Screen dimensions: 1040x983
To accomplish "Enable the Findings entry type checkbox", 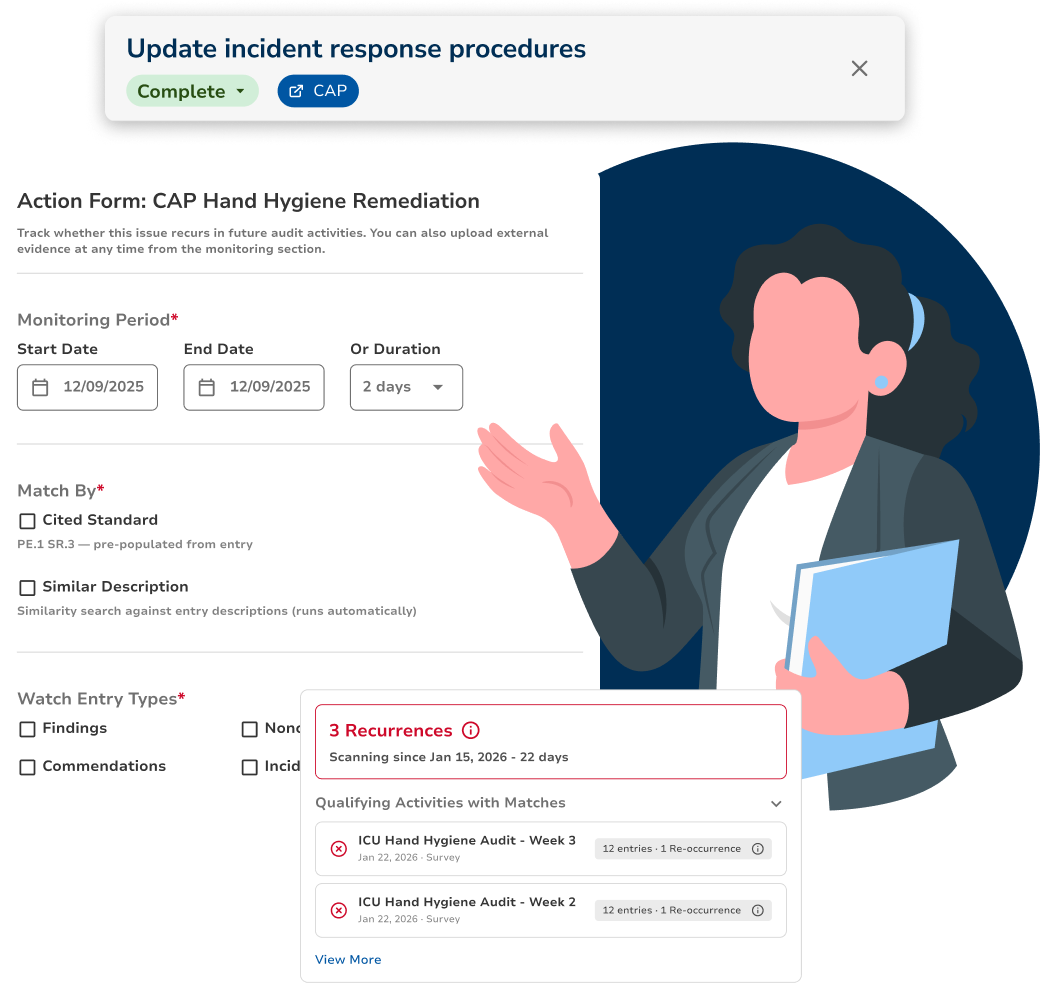I will 27,730.
